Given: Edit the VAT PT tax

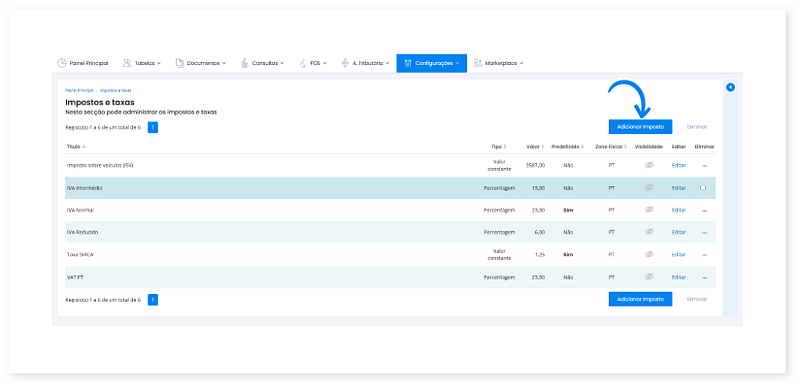Looking at the screenshot, I should [x=679, y=277].
